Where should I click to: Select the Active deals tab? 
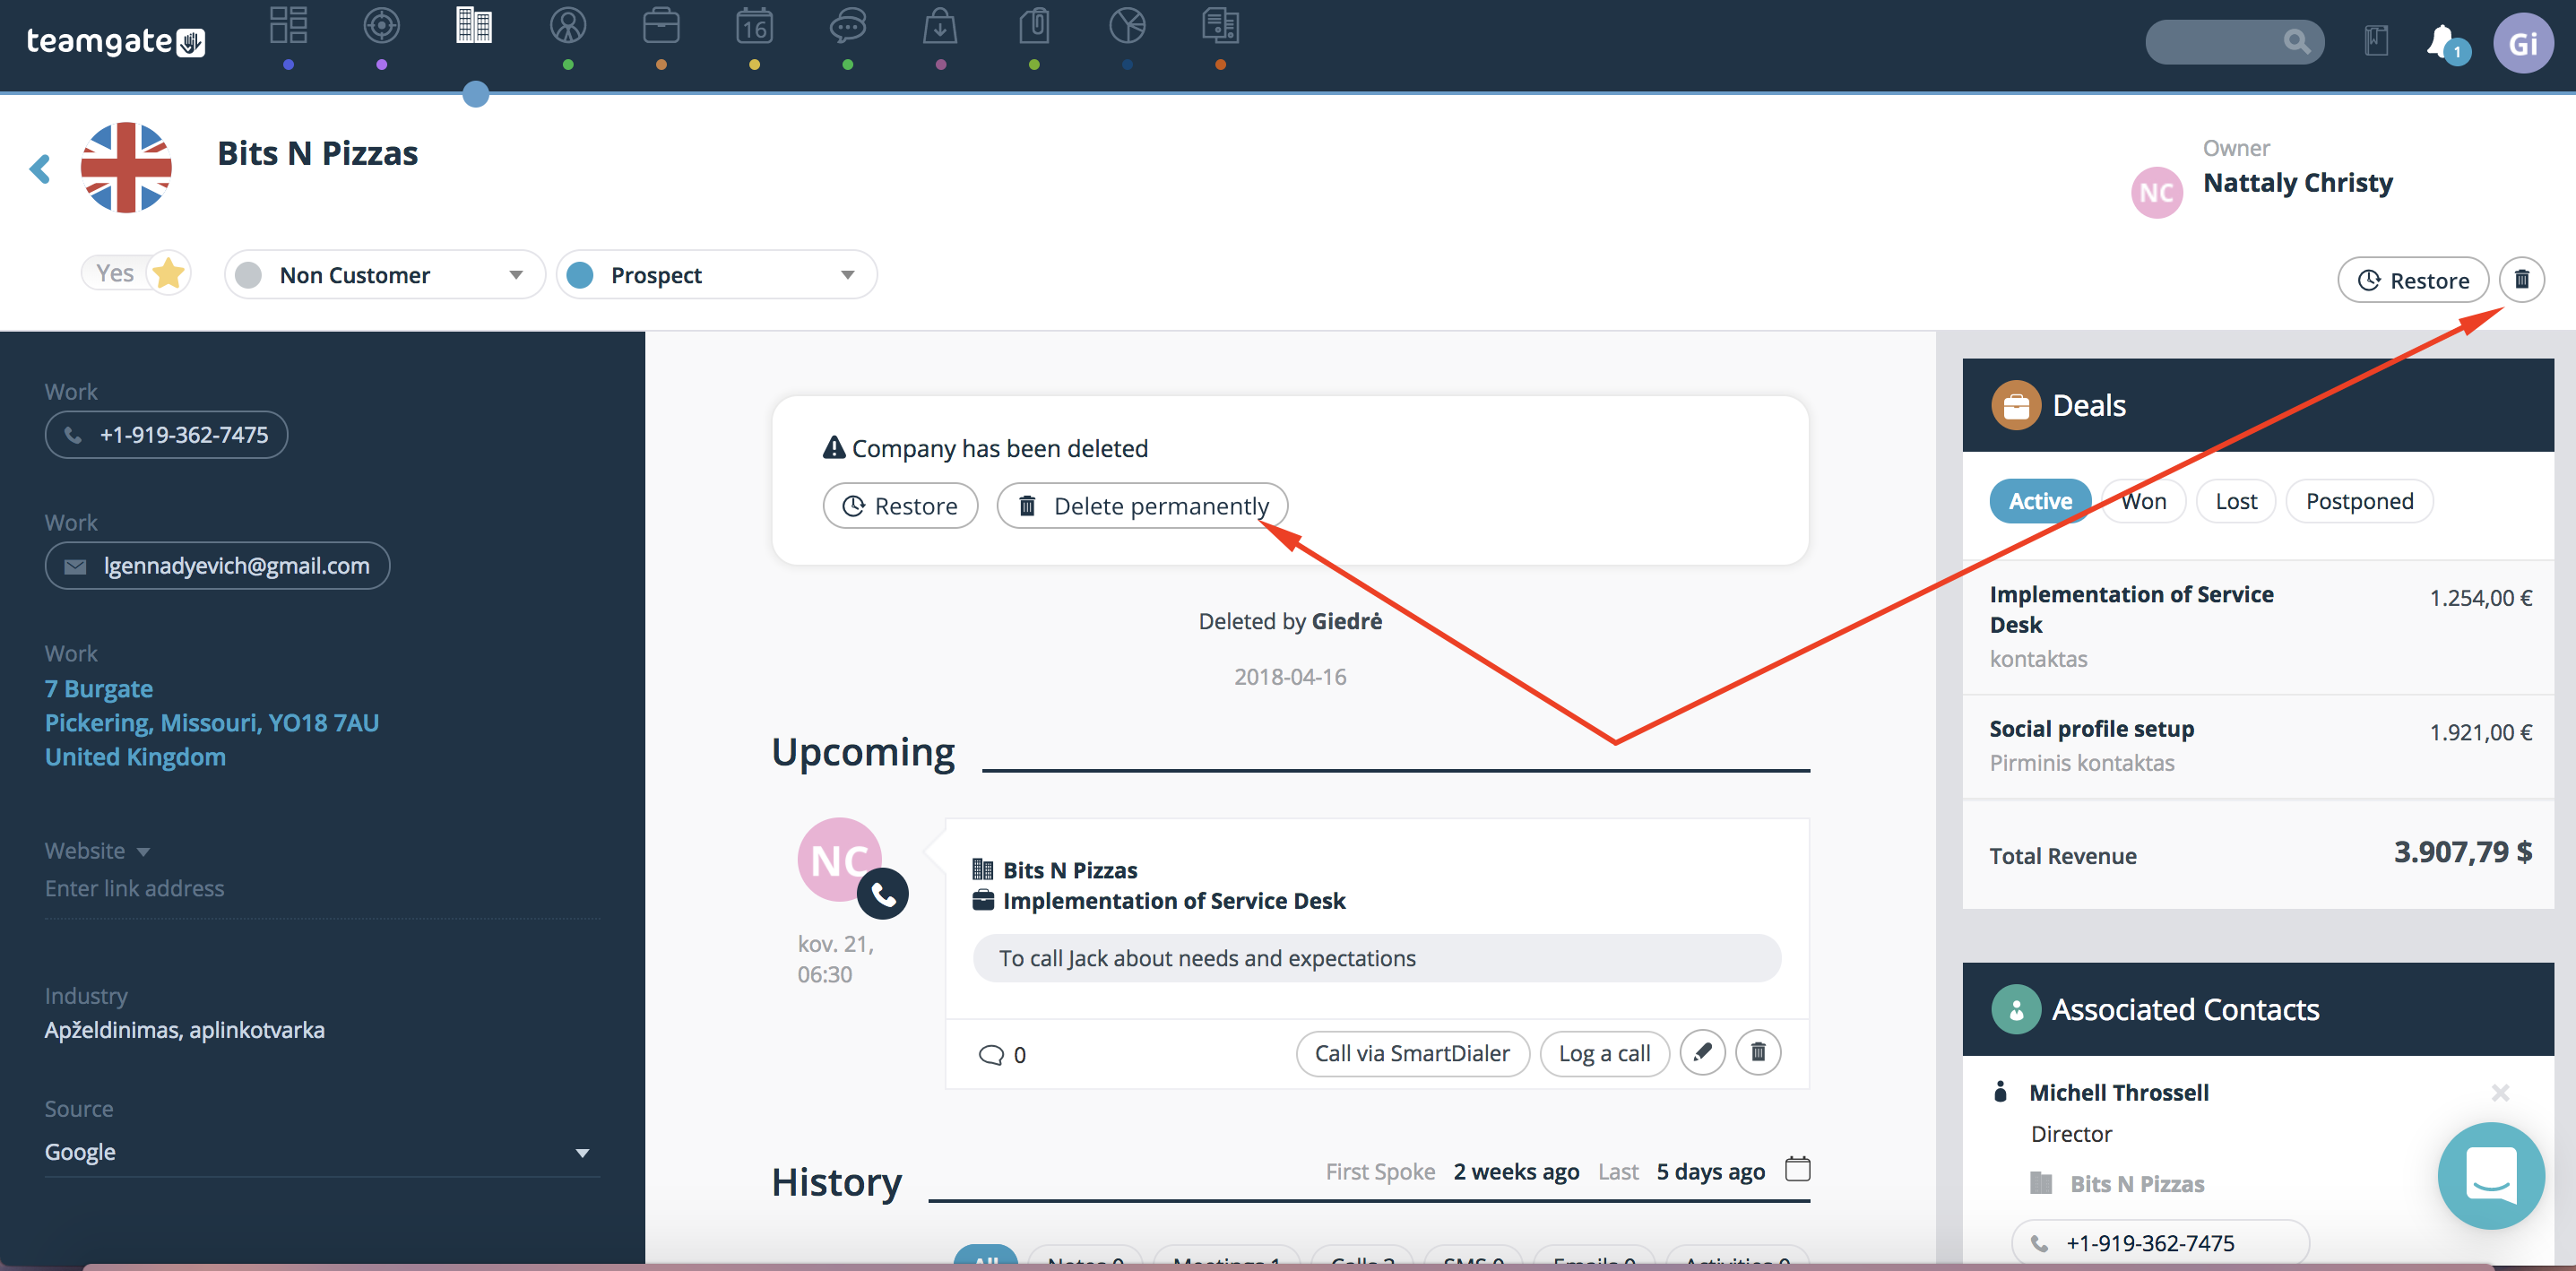point(2040,501)
